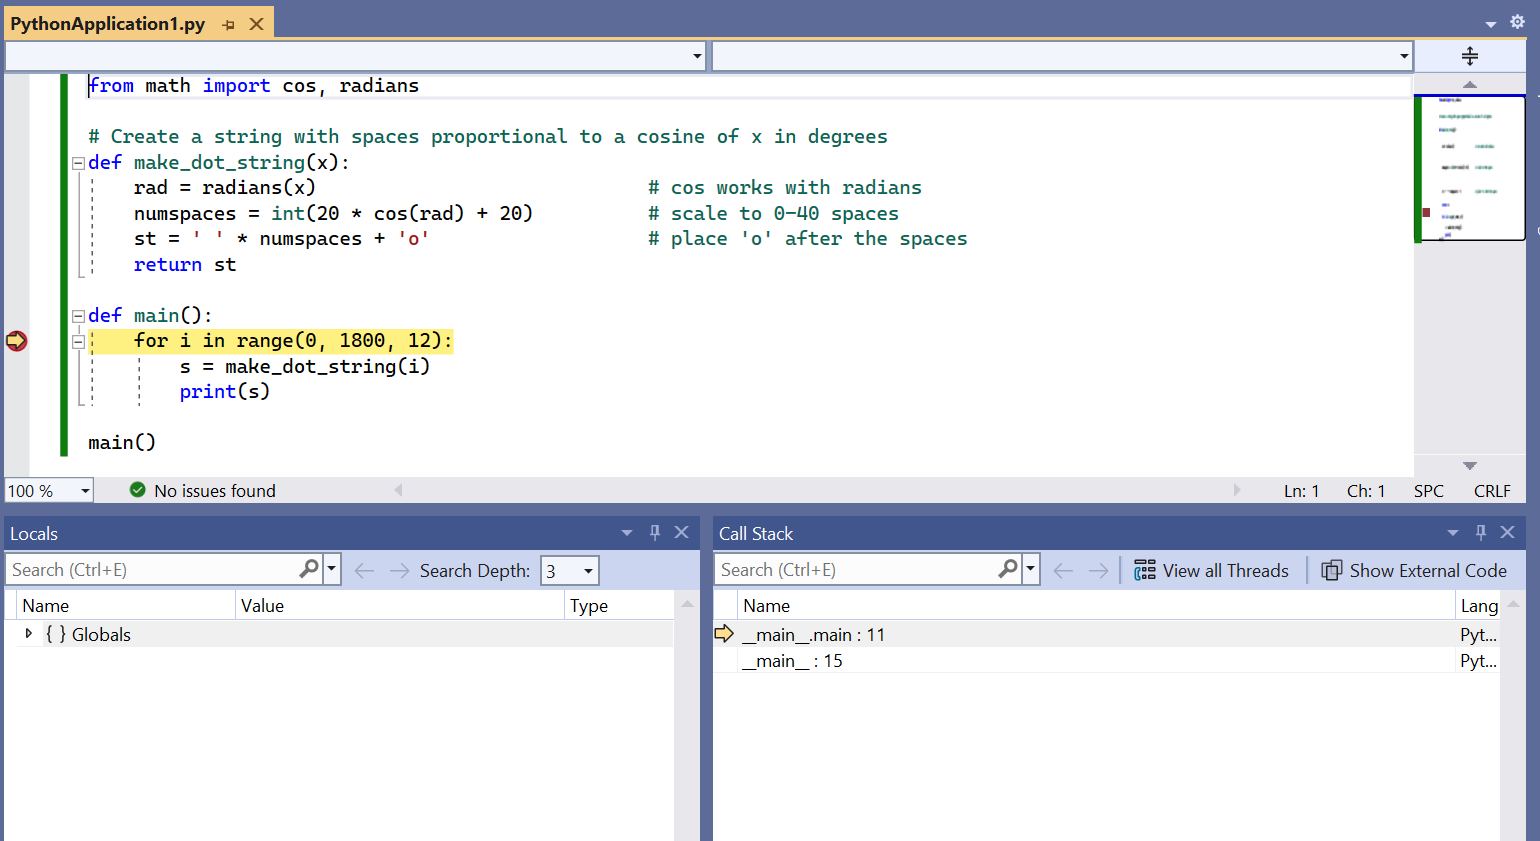
Task: Open the Search Depth dropdown
Action: 587,569
